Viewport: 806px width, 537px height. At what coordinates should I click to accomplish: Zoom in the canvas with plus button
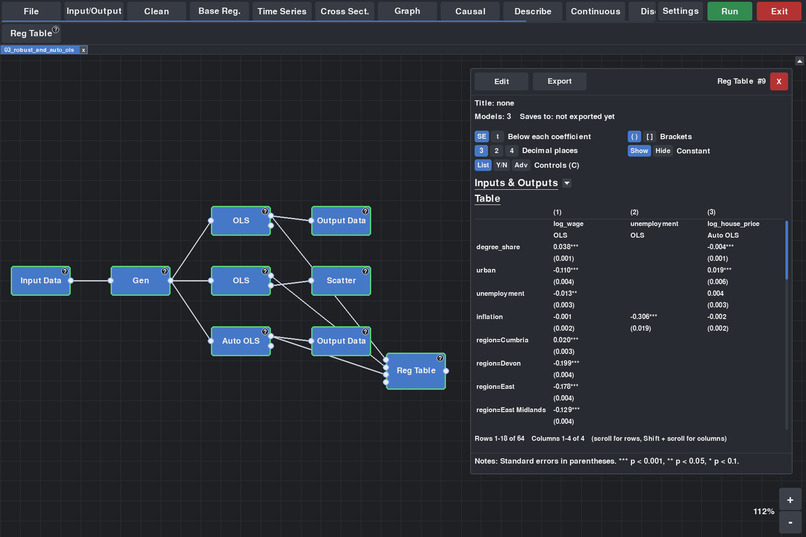[790, 499]
